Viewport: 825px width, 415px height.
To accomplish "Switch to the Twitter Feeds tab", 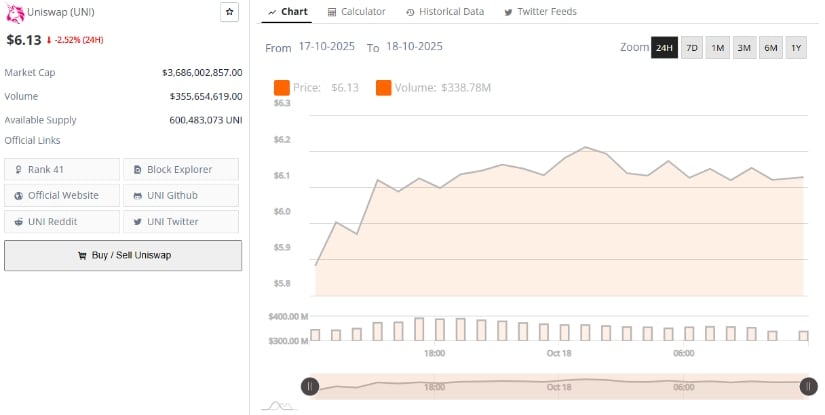I will (x=540, y=12).
